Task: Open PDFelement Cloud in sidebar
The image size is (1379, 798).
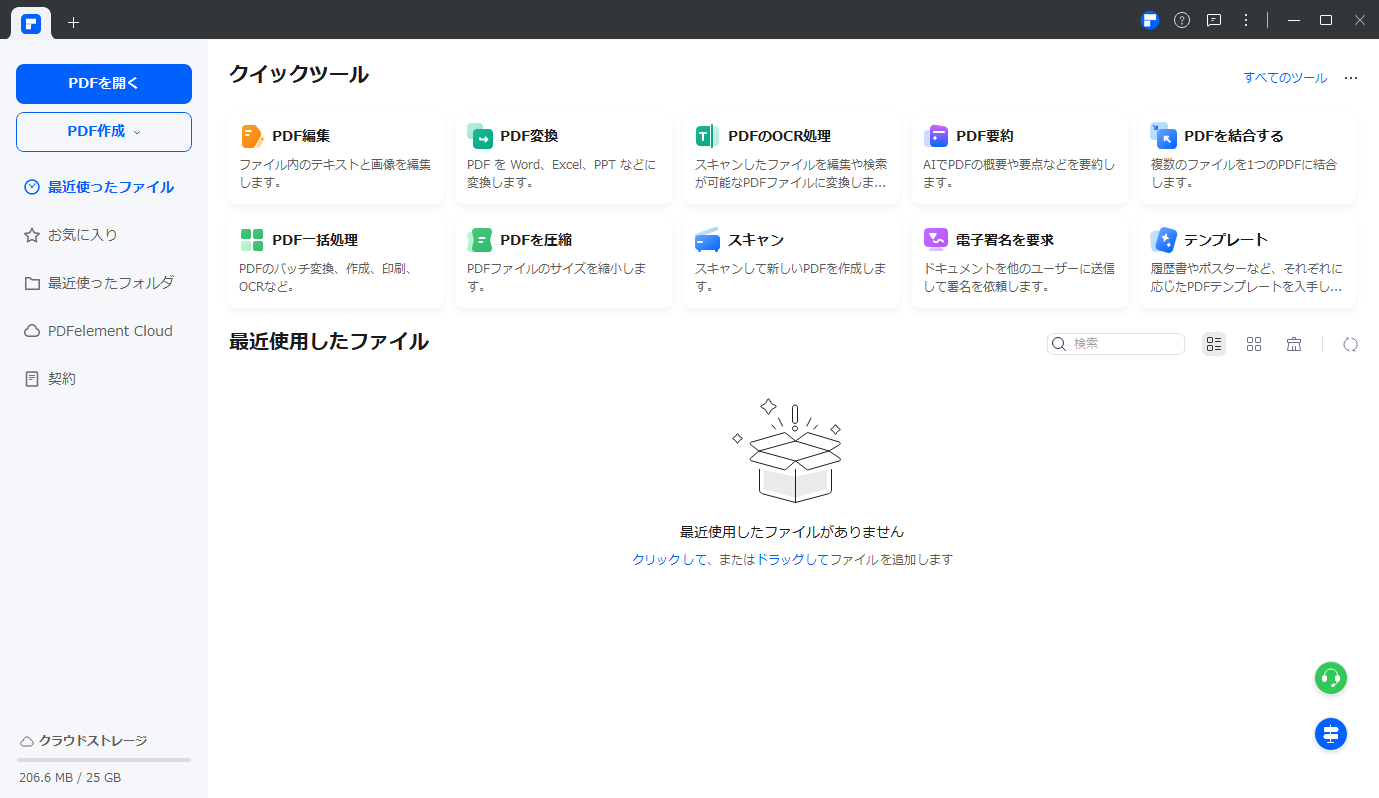Action: coord(100,331)
